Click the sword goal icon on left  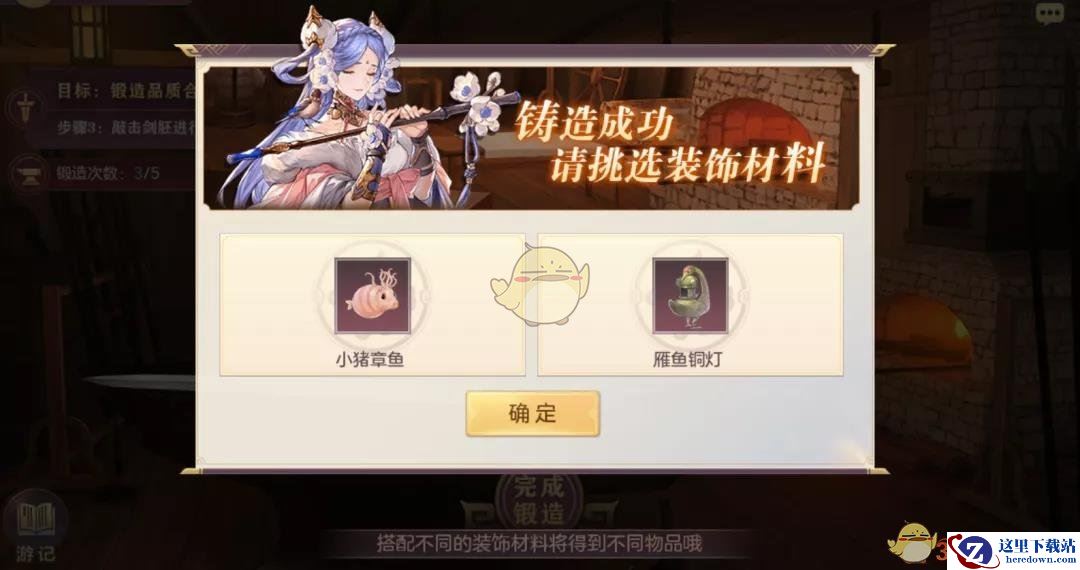pyautogui.click(x=25, y=109)
